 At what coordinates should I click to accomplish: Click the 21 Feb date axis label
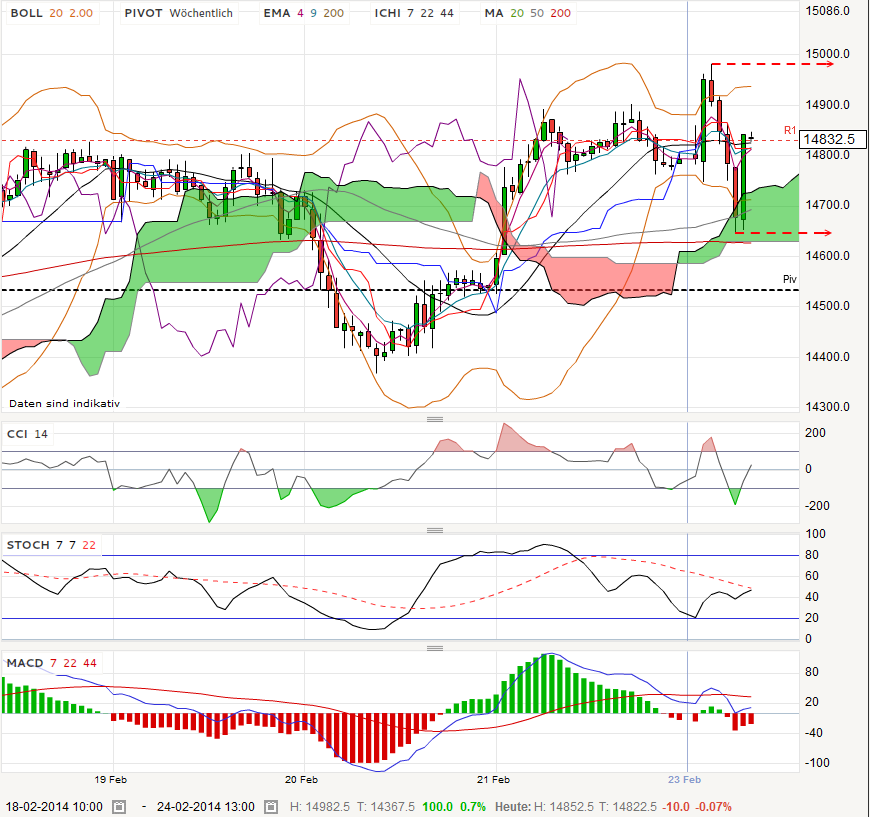coord(493,780)
